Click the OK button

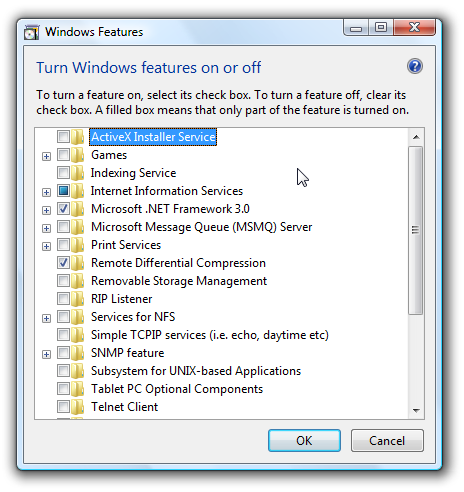point(304,441)
